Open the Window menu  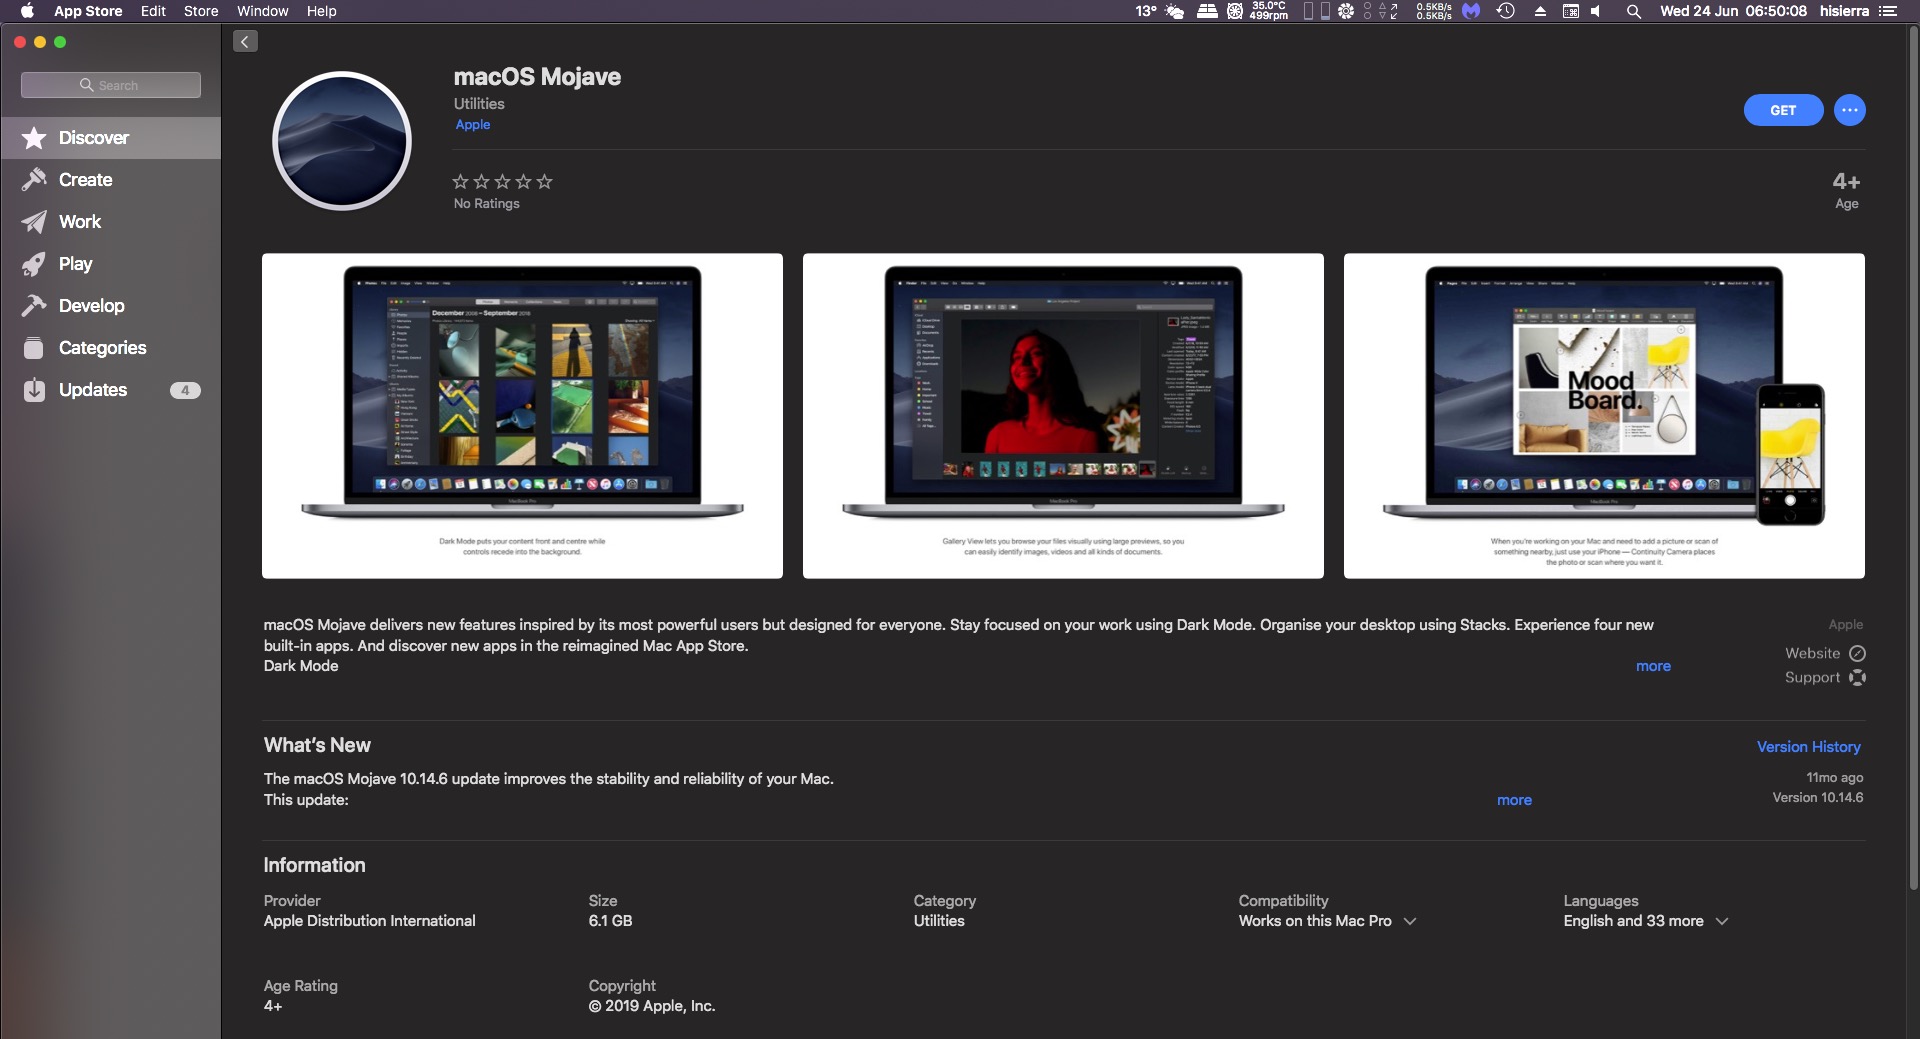(261, 11)
